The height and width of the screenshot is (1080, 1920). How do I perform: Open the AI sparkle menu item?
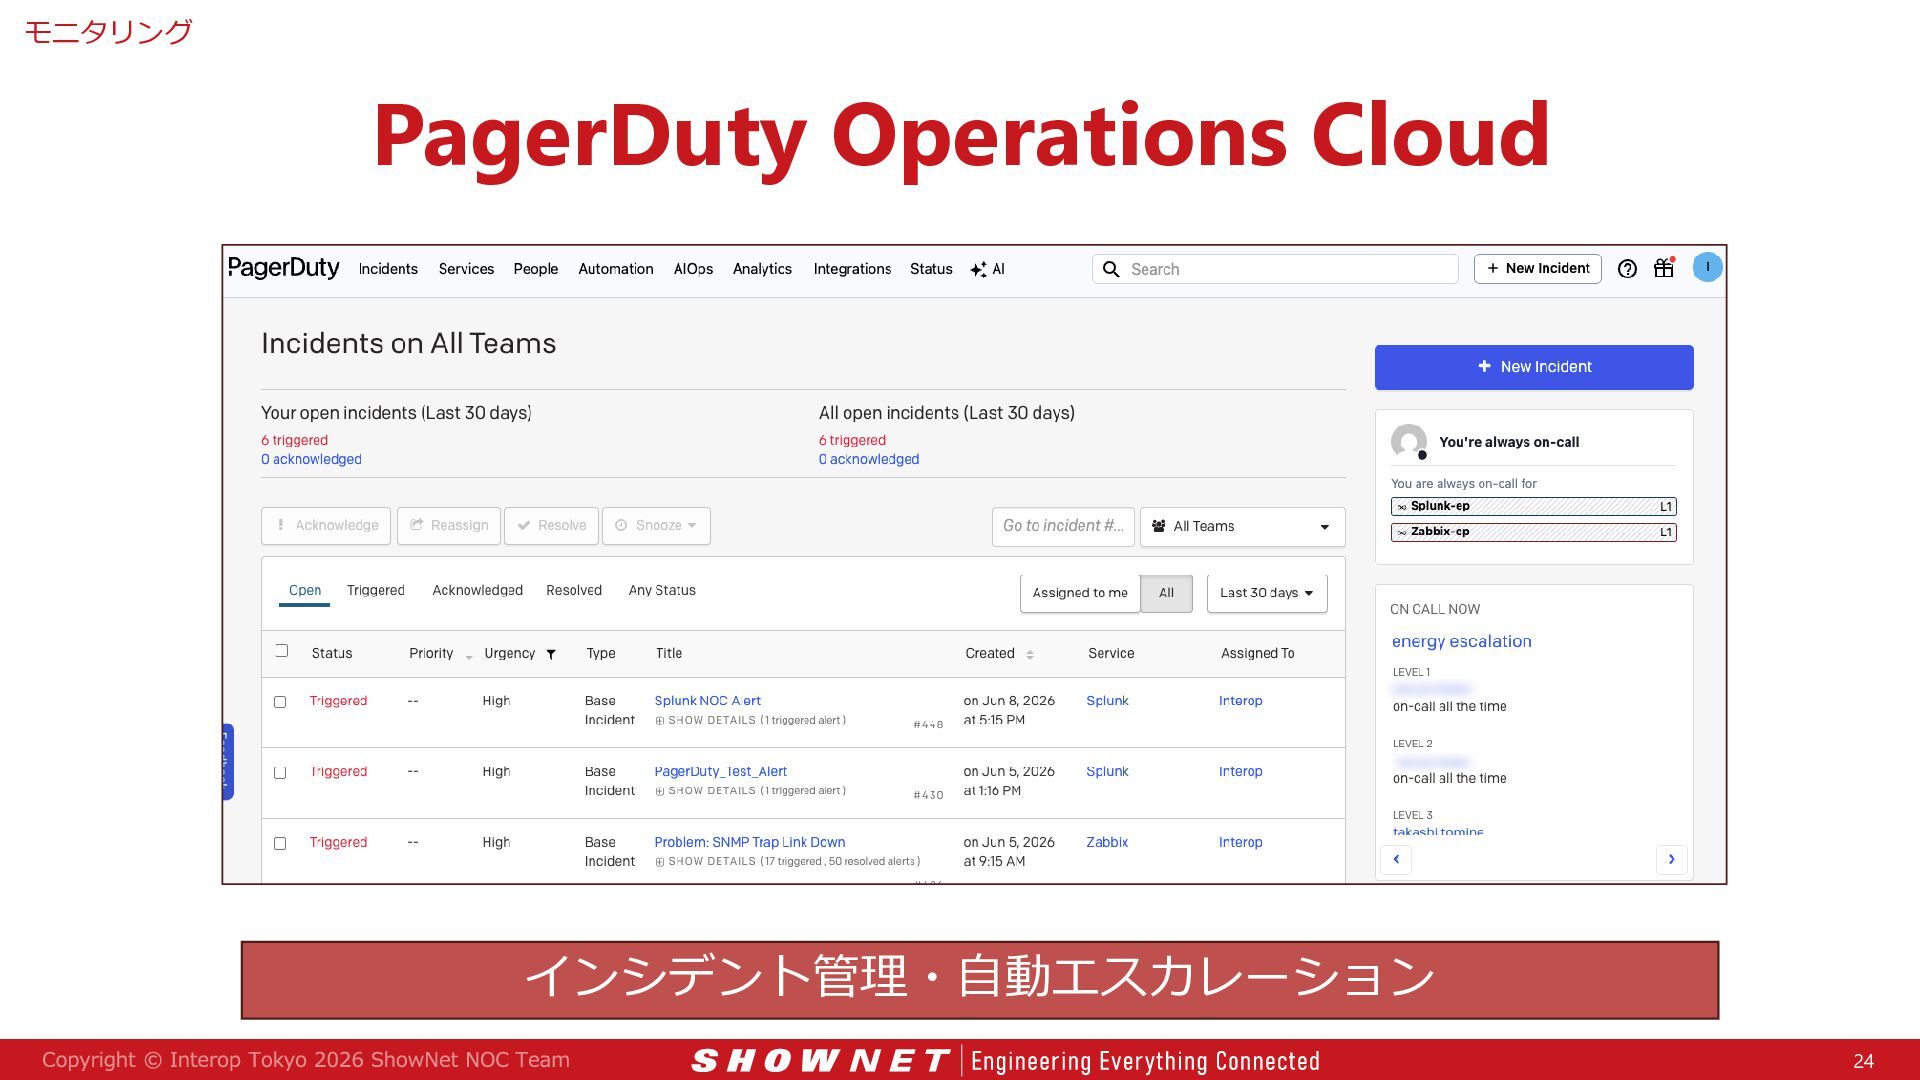tap(987, 269)
